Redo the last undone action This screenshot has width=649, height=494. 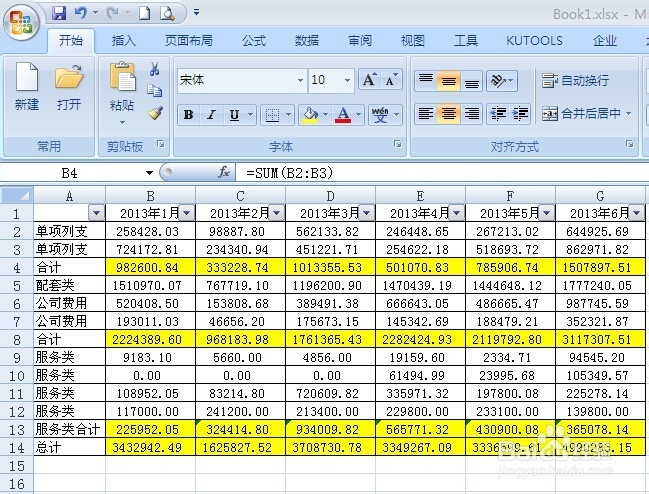pyautogui.click(x=112, y=13)
